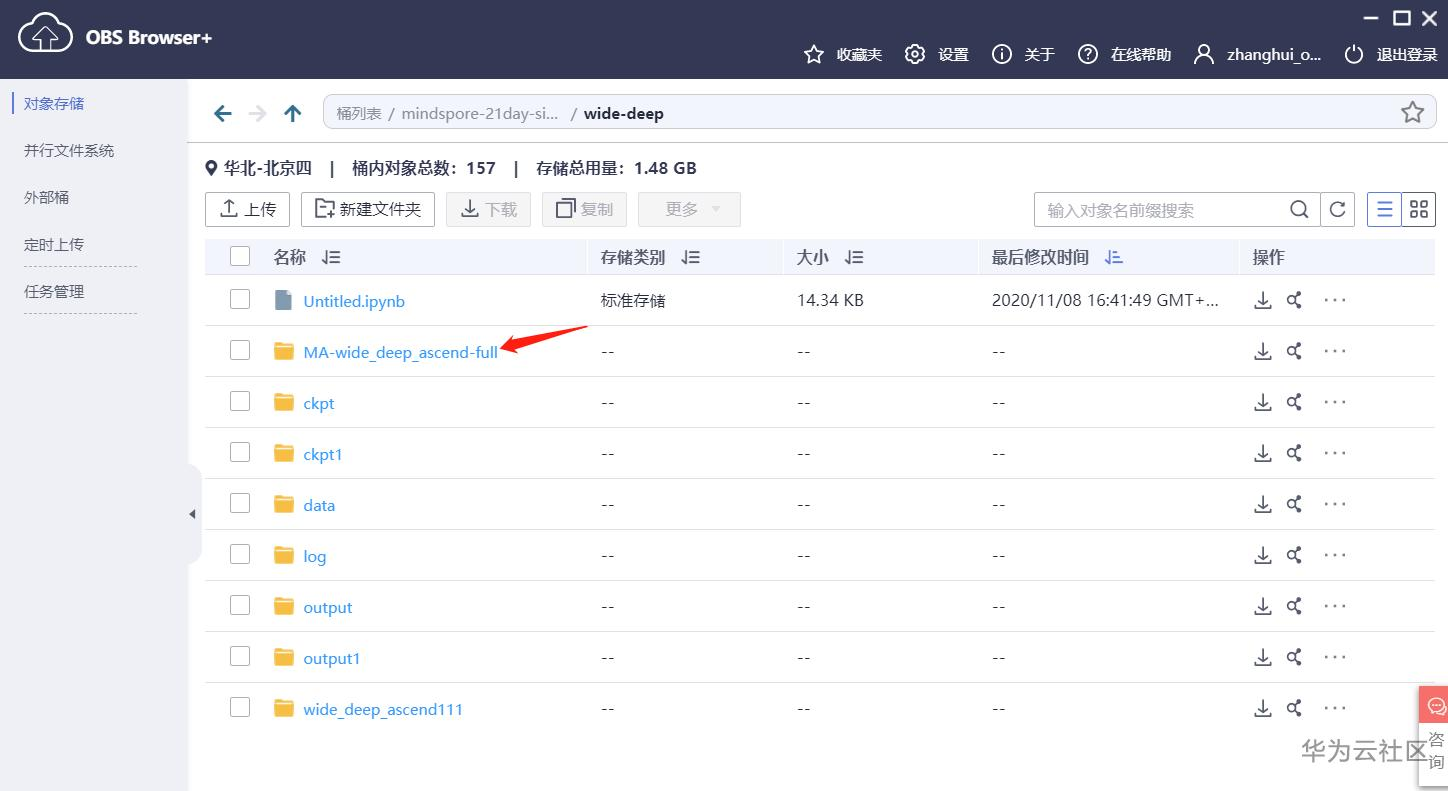The image size is (1448, 791).
Task: Download the output folder
Action: pyautogui.click(x=1263, y=606)
